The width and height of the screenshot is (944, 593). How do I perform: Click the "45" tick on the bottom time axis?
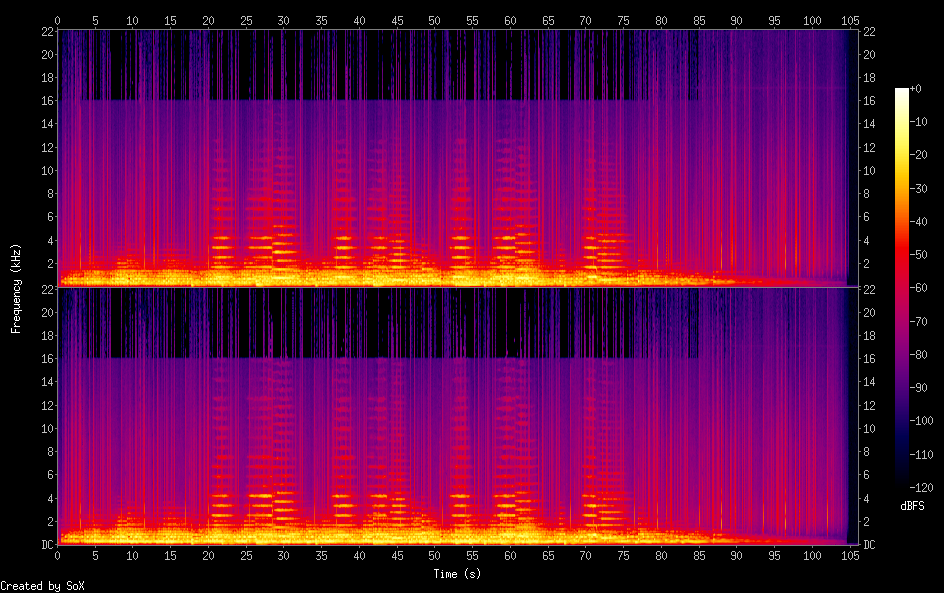397,555
